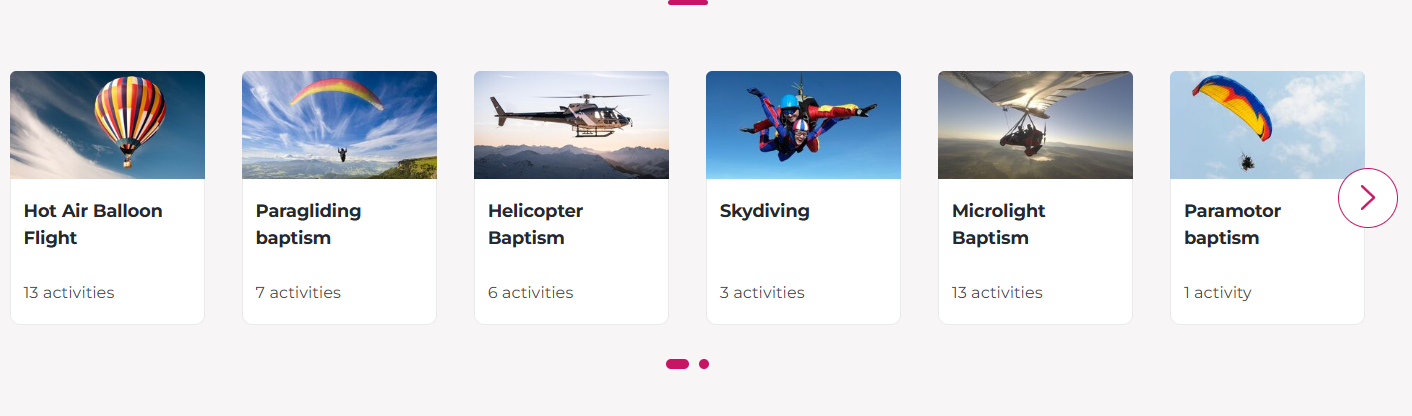This screenshot has width=1412, height=416.
Task: Open the hot air balloon photo
Action: coord(107,125)
